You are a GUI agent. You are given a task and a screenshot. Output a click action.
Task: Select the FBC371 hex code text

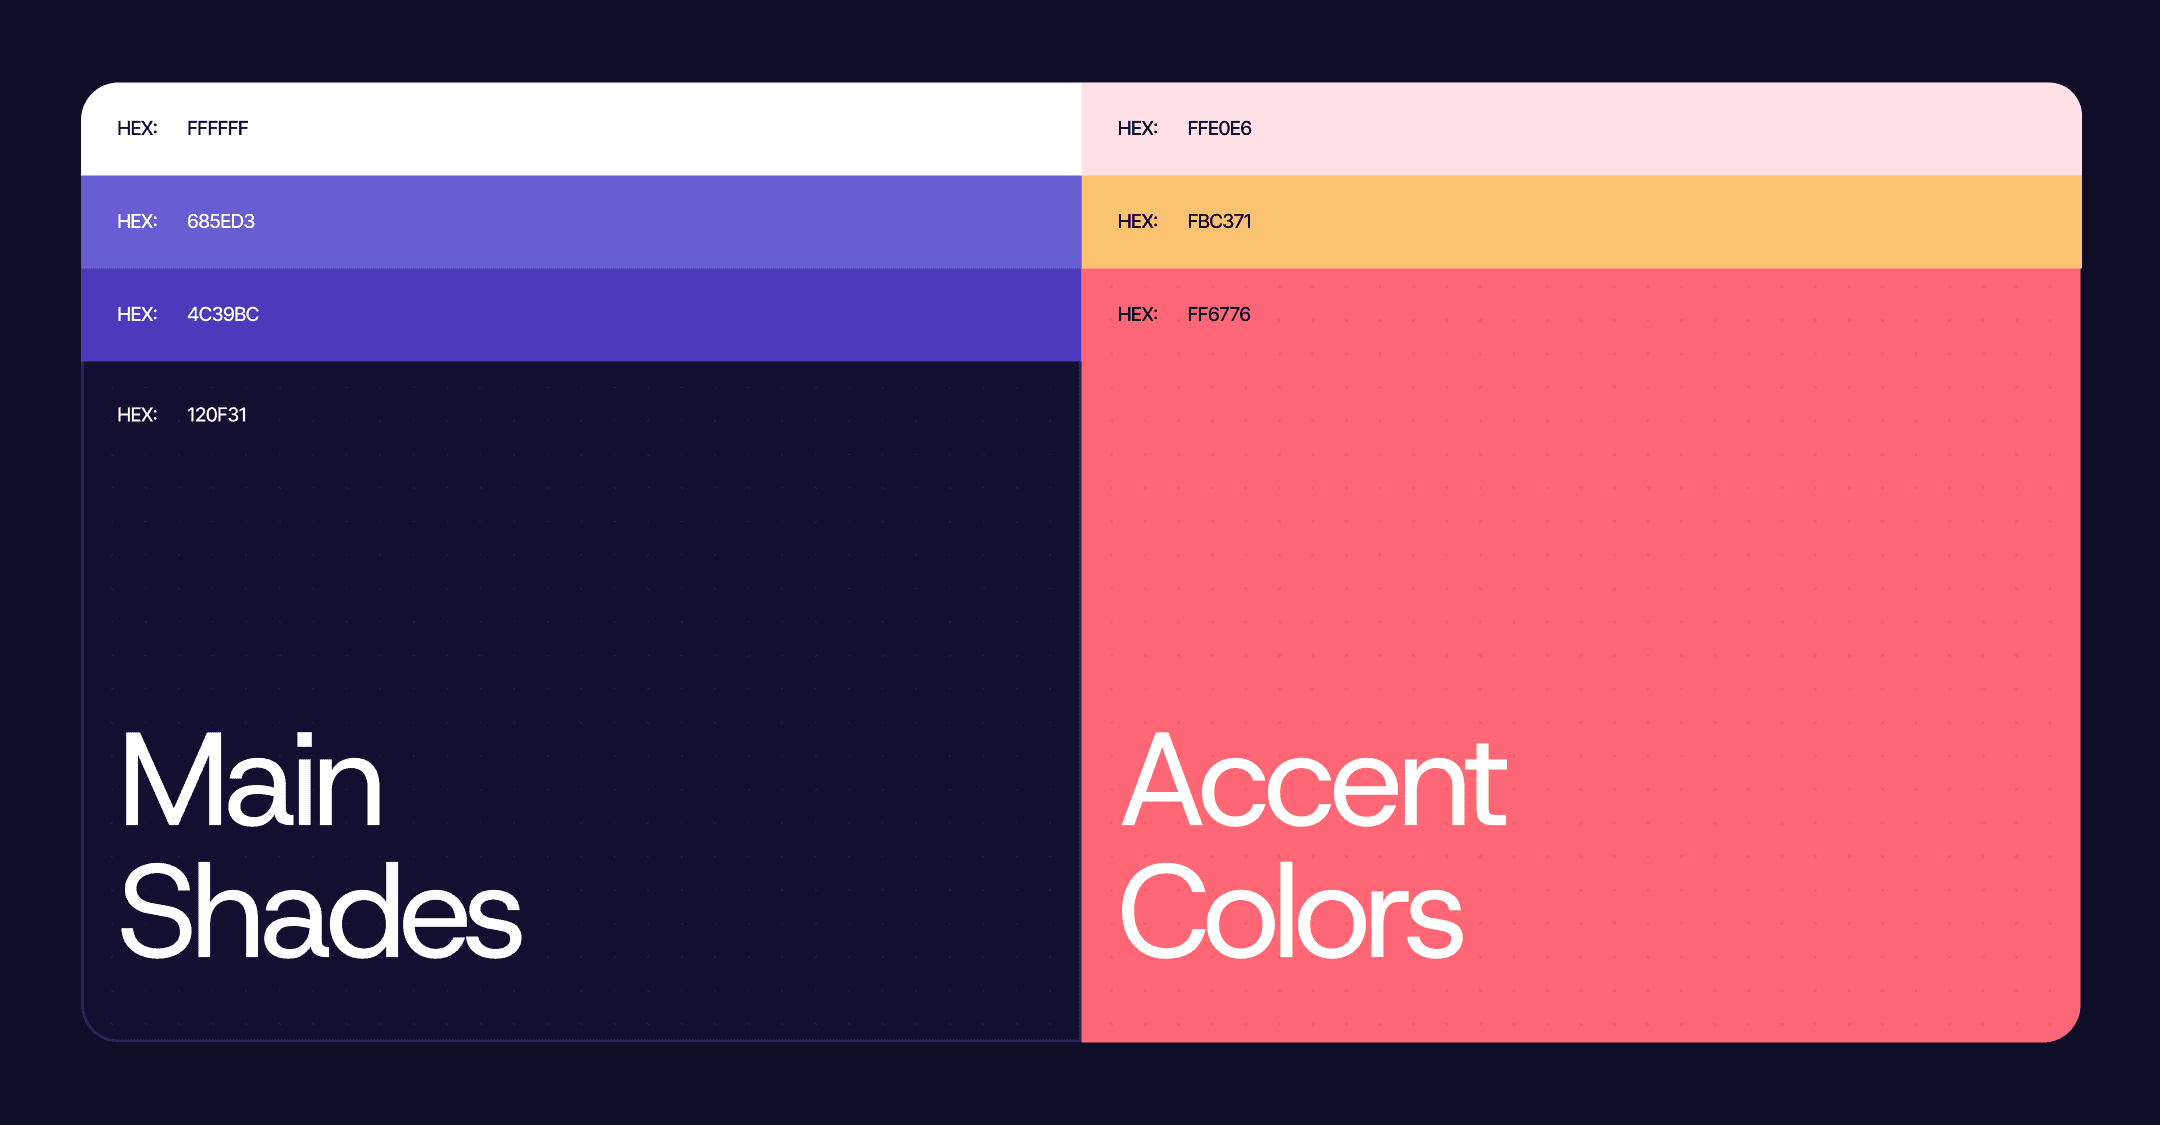(x=1219, y=221)
